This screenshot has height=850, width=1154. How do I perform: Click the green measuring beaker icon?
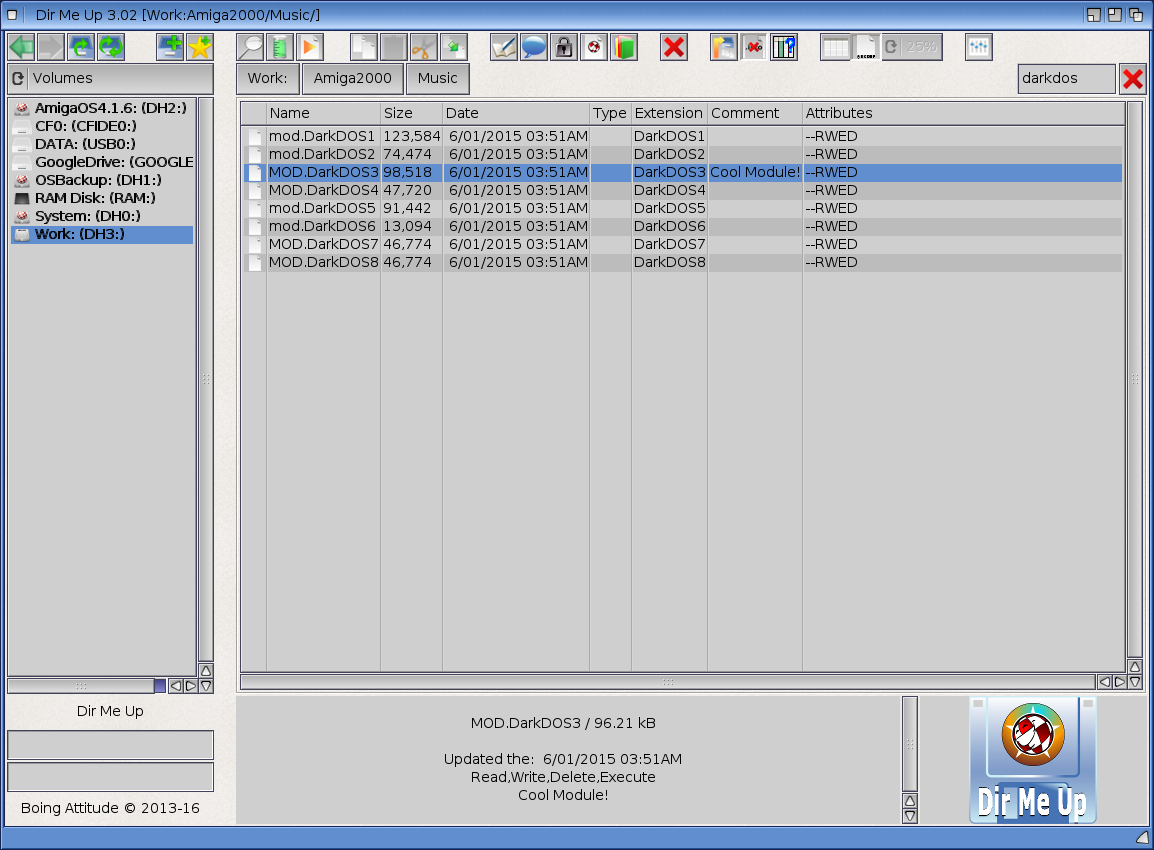click(x=280, y=47)
